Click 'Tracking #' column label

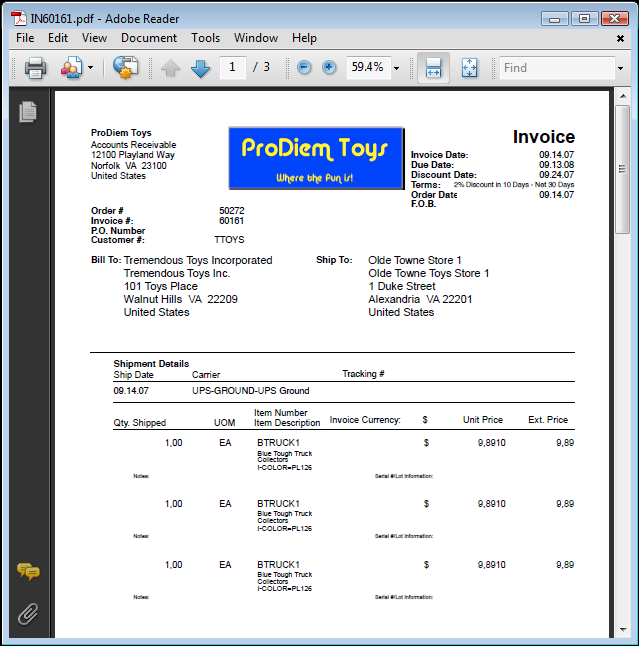coord(363,374)
